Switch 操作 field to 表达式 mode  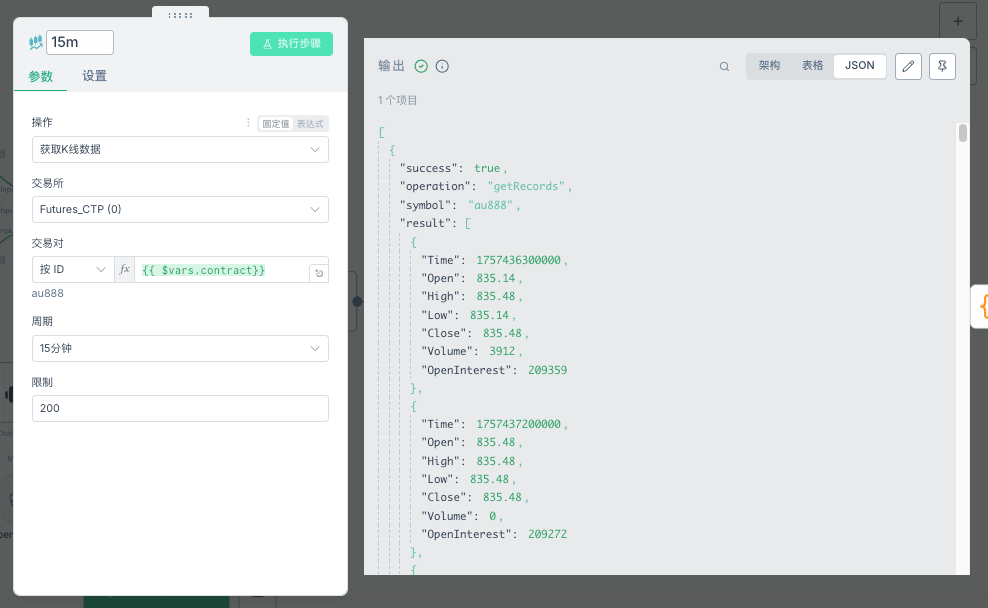tap(310, 124)
